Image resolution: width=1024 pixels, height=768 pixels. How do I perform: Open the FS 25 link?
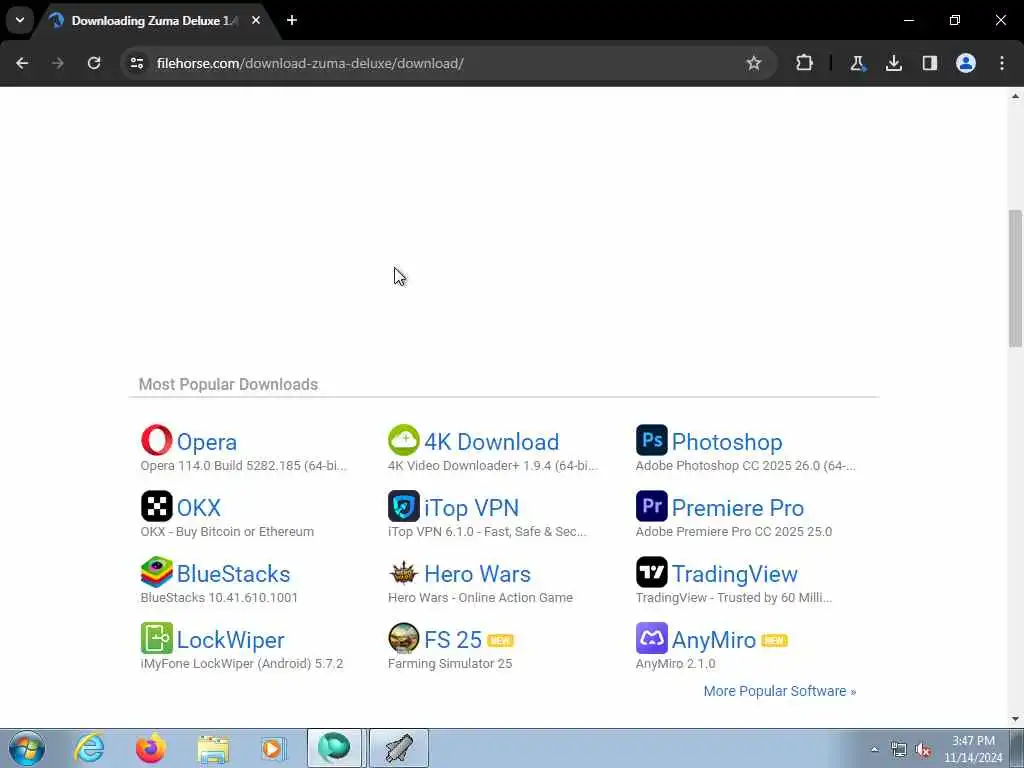point(453,640)
